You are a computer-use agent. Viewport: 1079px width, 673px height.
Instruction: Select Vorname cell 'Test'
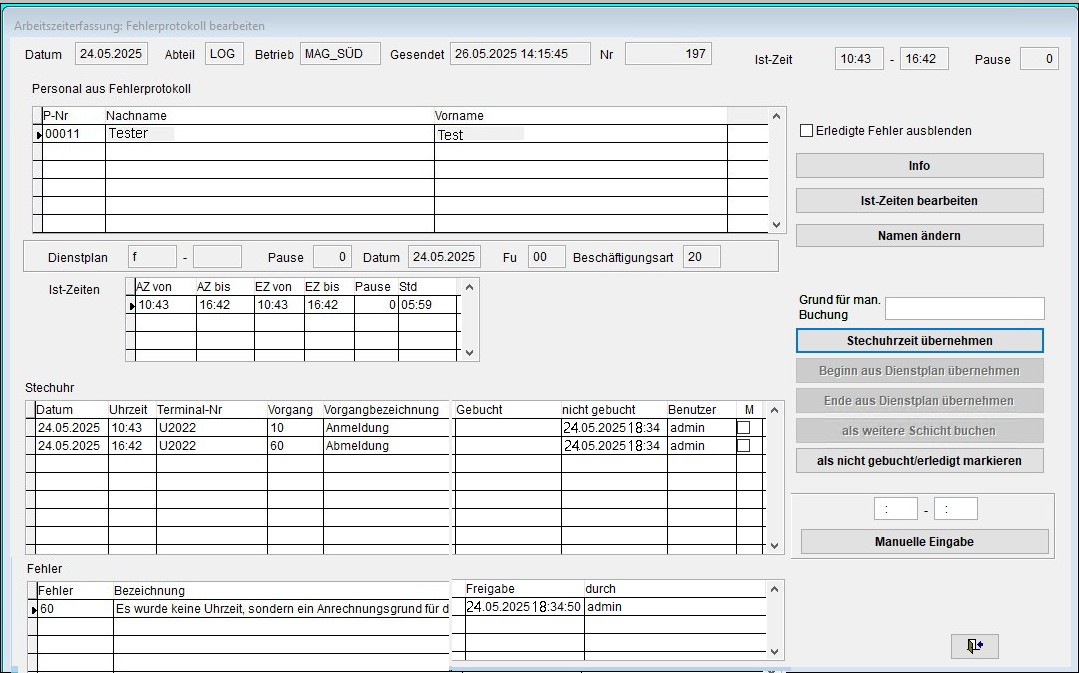click(581, 134)
